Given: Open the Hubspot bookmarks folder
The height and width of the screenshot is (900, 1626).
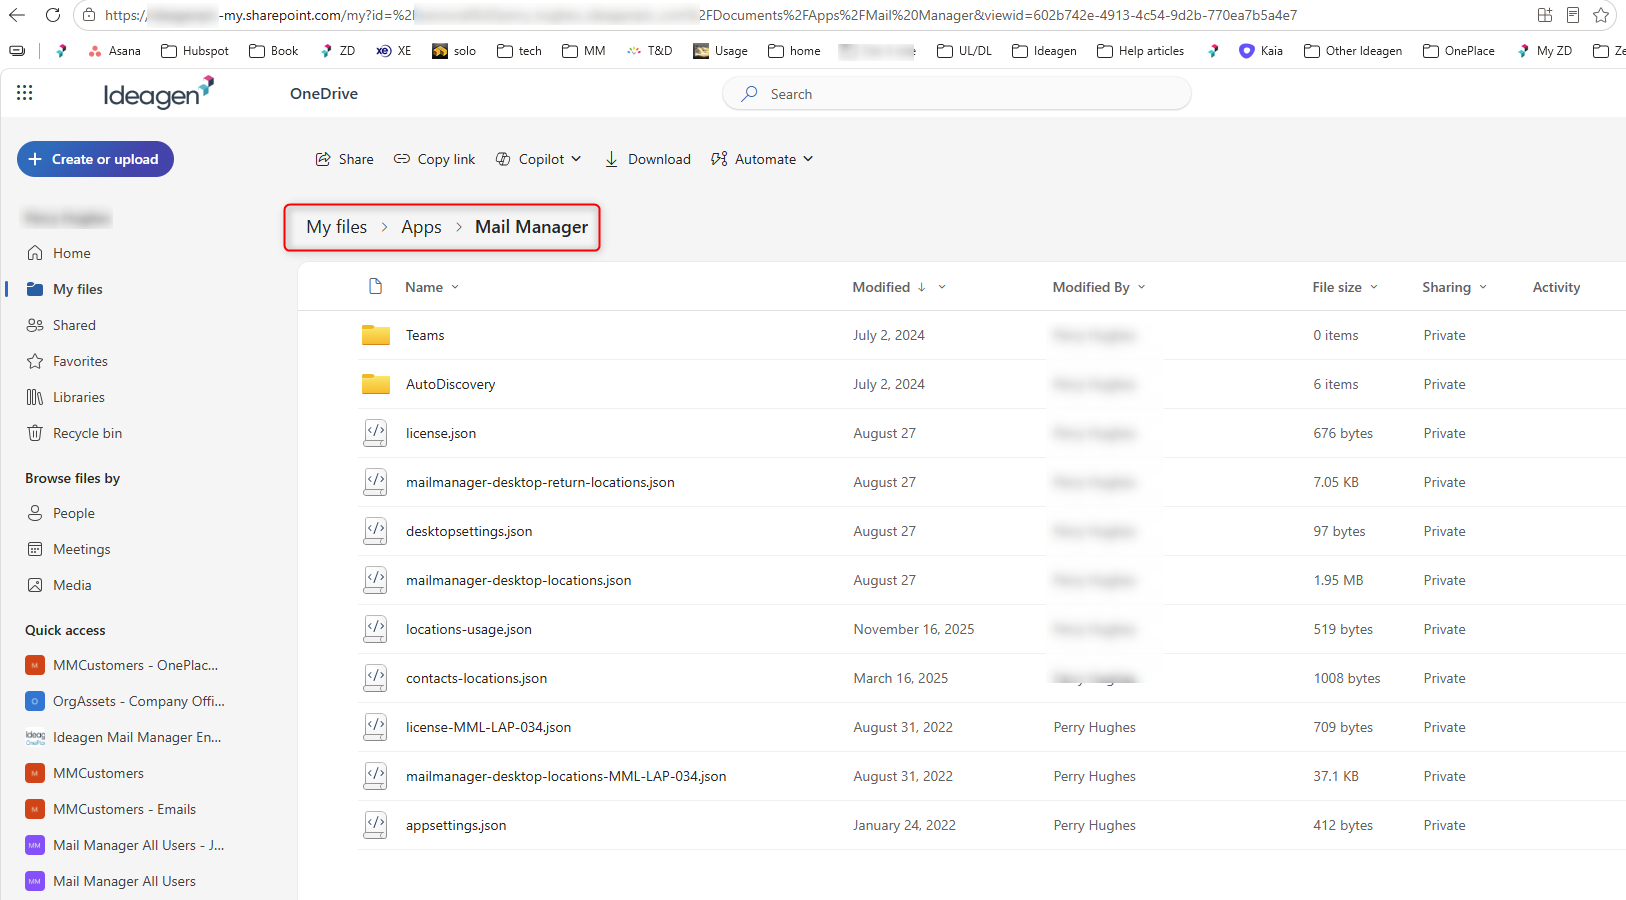Looking at the screenshot, I should [195, 51].
